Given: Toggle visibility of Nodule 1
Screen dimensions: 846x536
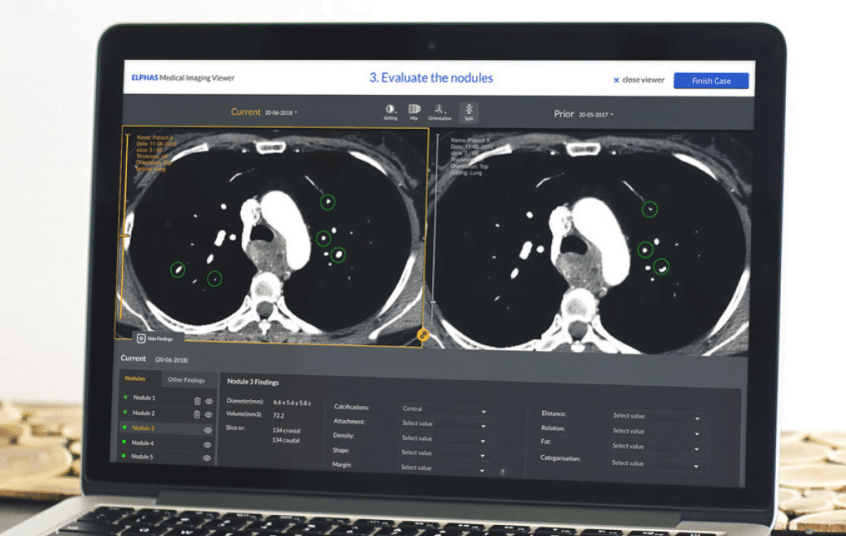Looking at the screenshot, I should pyautogui.click(x=208, y=401).
